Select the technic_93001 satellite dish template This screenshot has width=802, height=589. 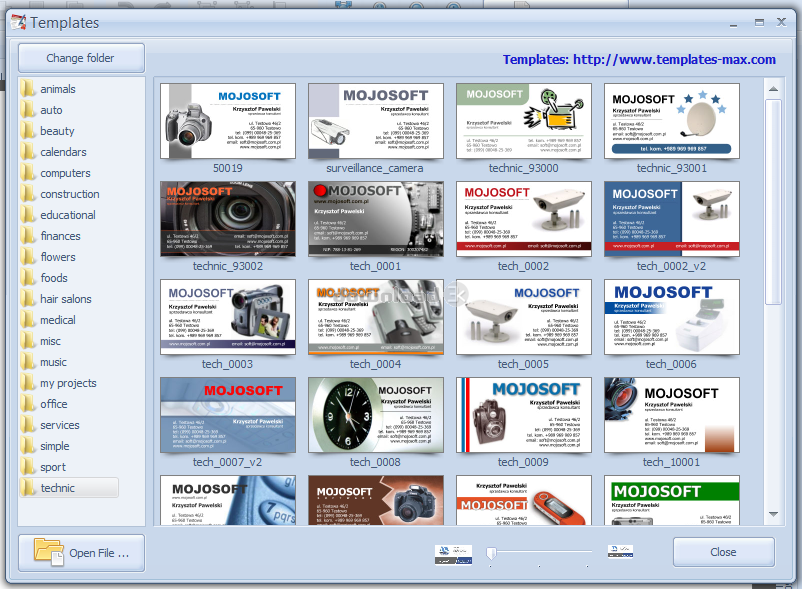click(x=672, y=121)
